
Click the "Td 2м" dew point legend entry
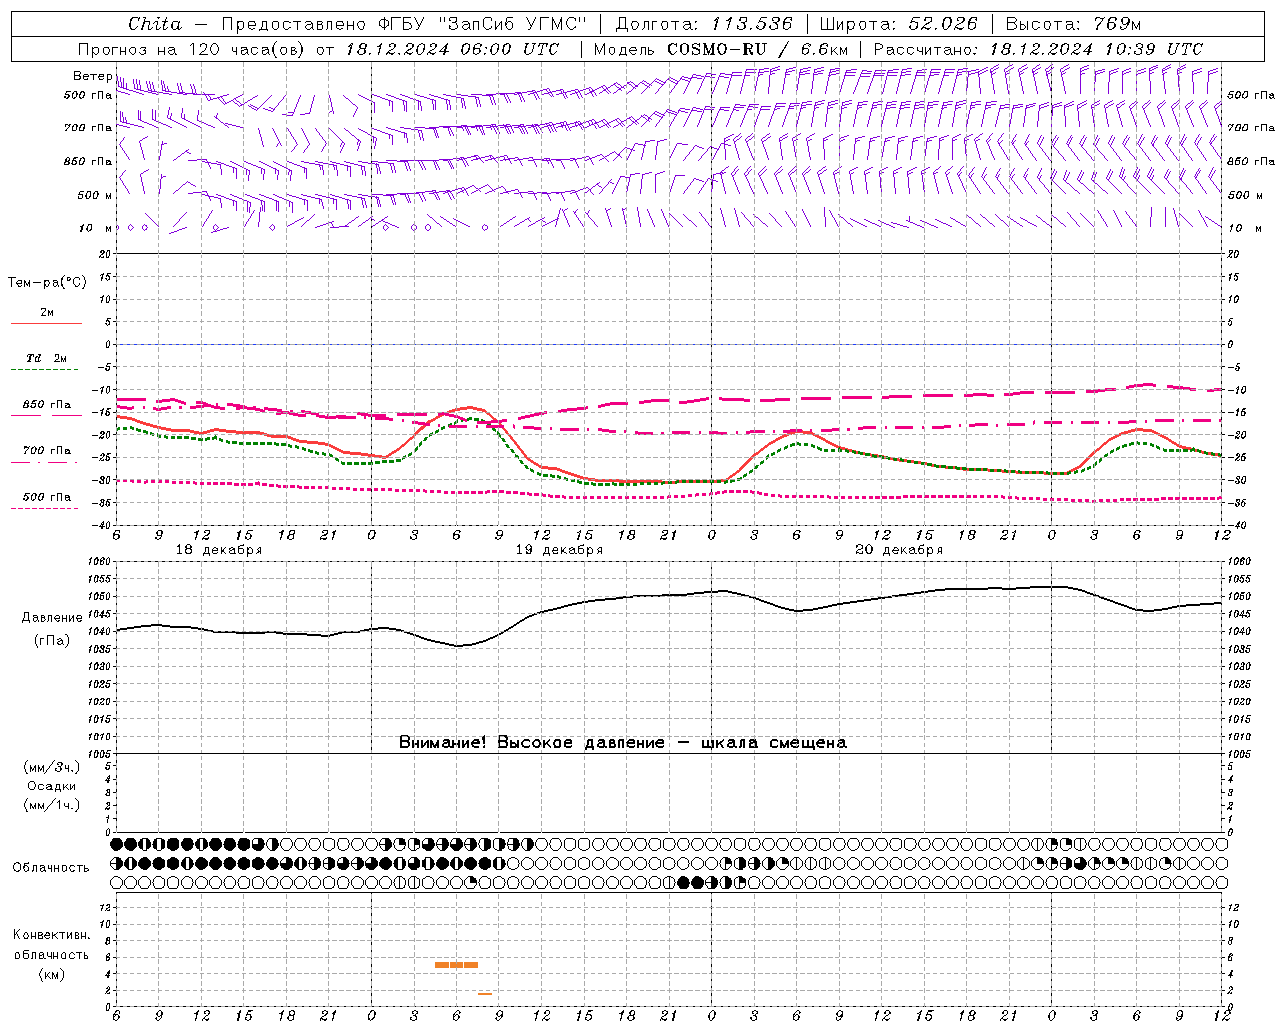click(x=47, y=358)
